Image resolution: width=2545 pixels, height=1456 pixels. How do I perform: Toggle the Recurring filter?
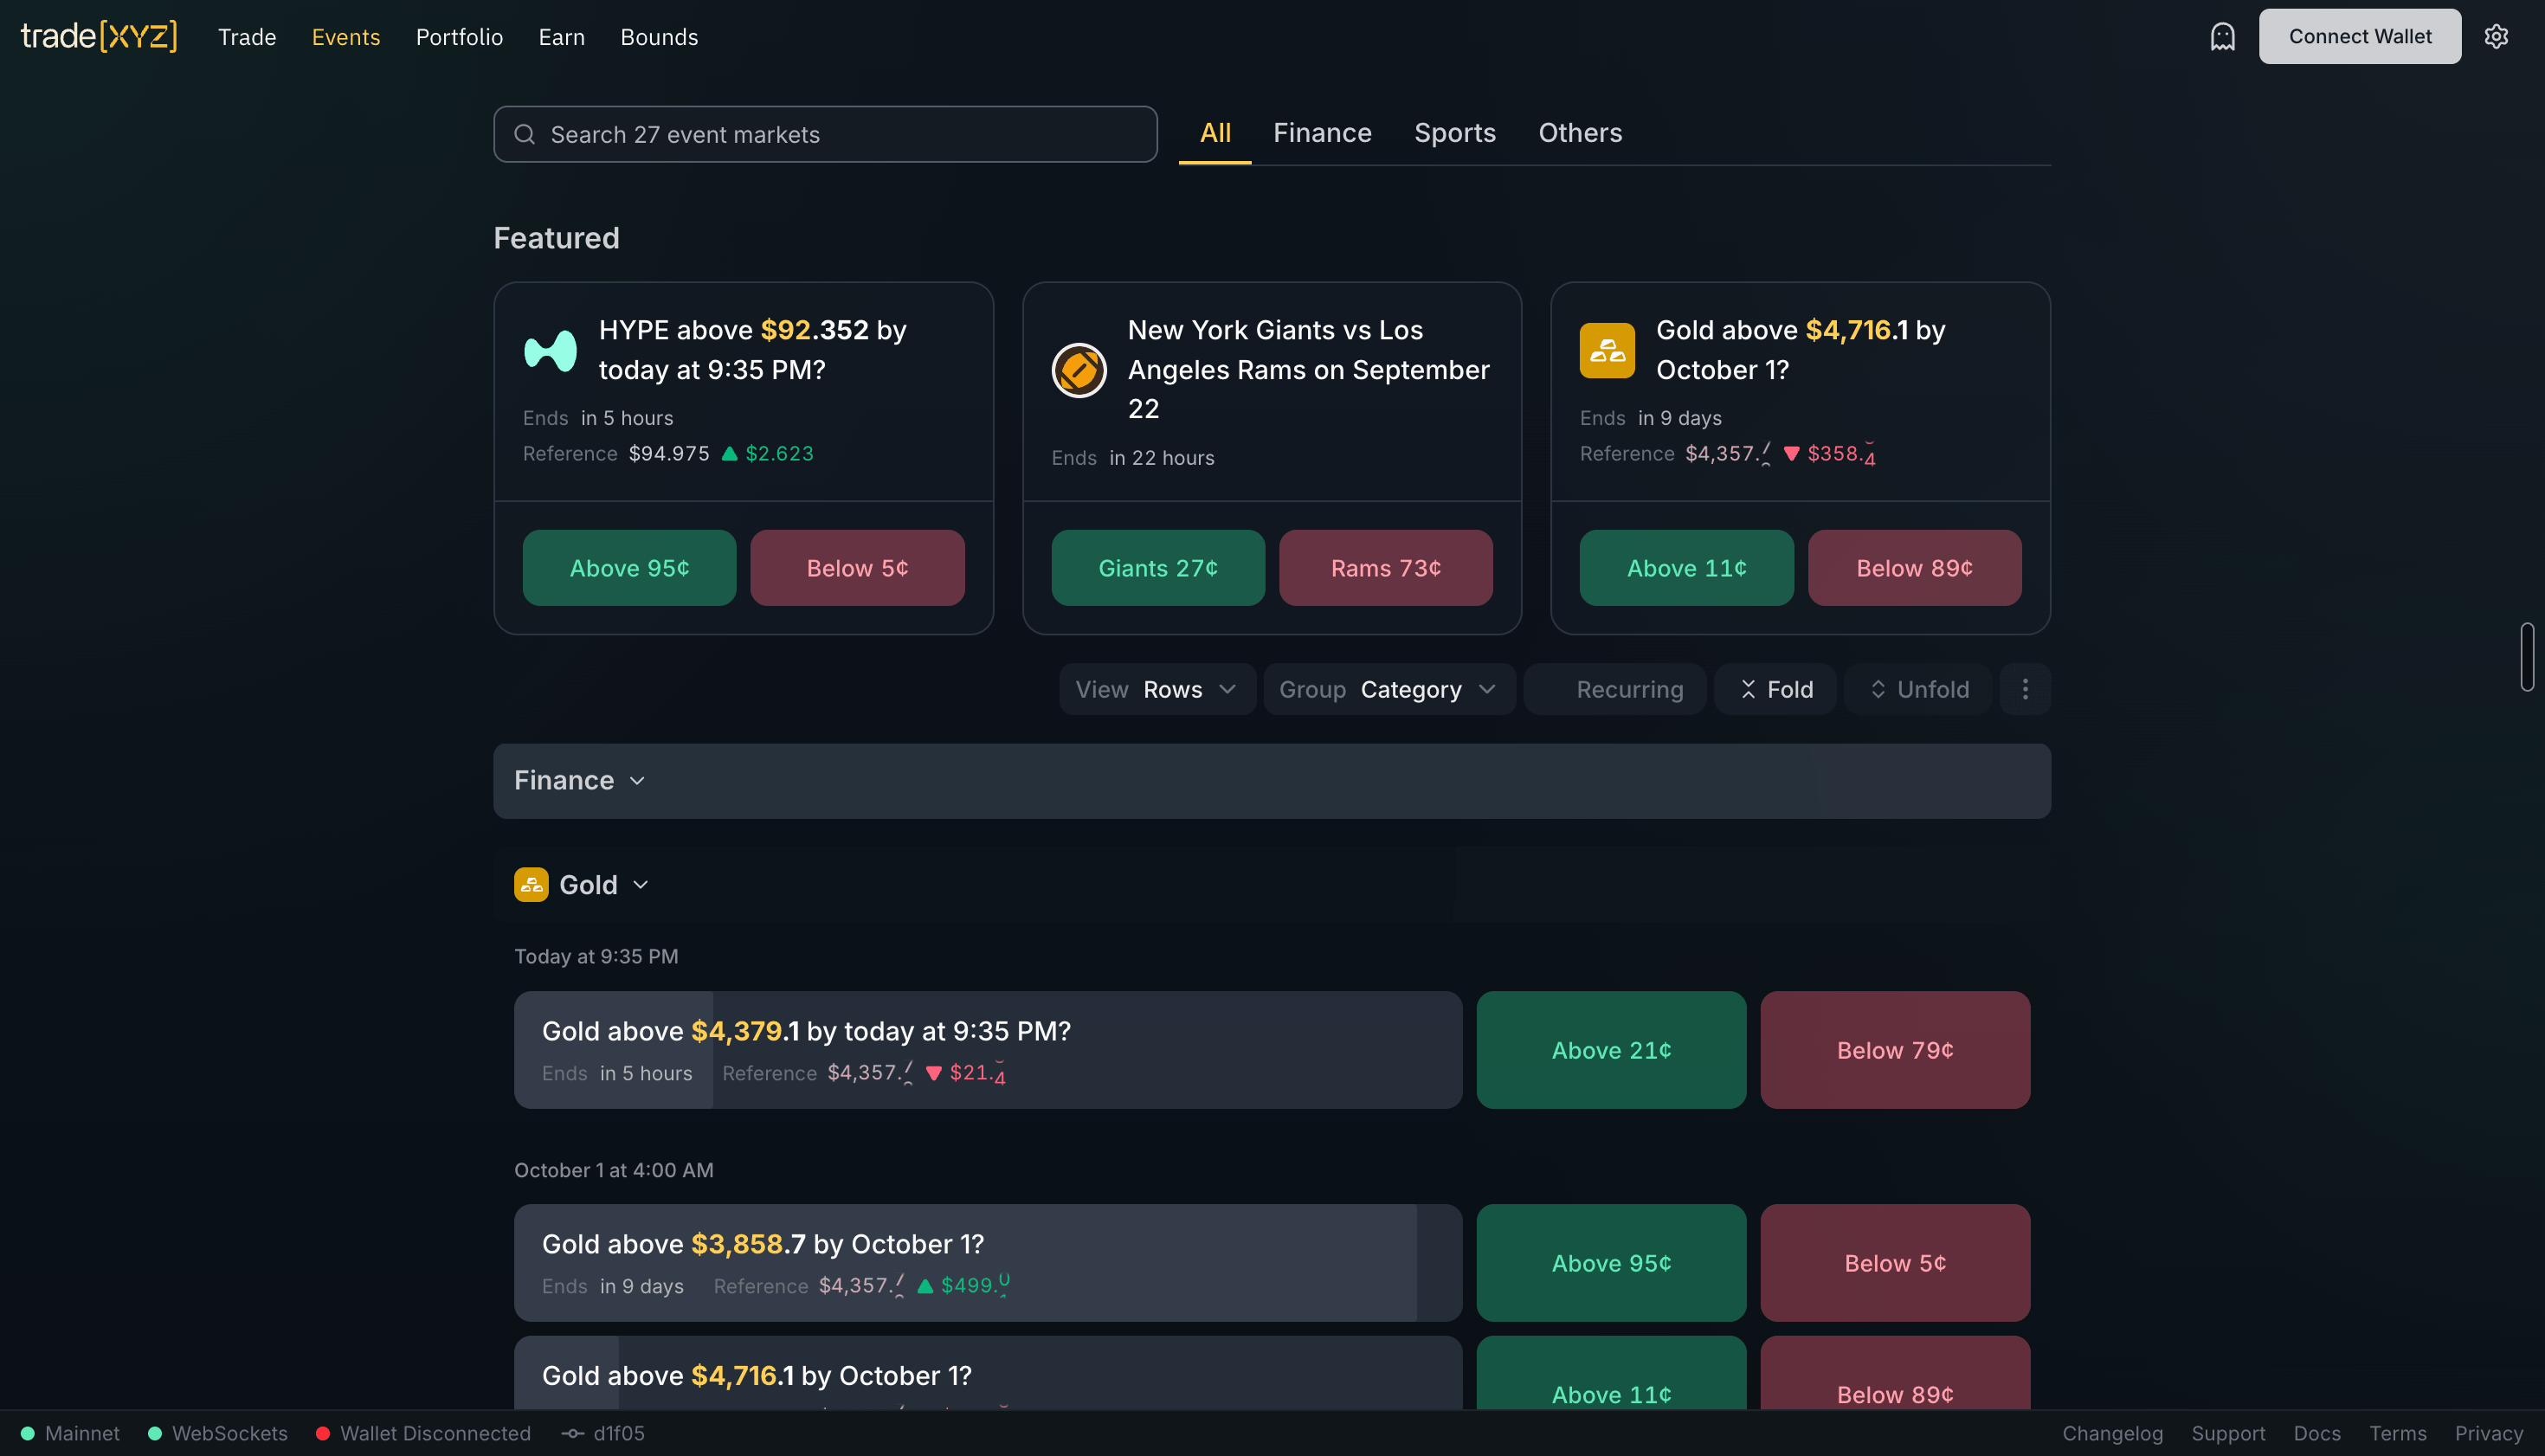(1615, 689)
